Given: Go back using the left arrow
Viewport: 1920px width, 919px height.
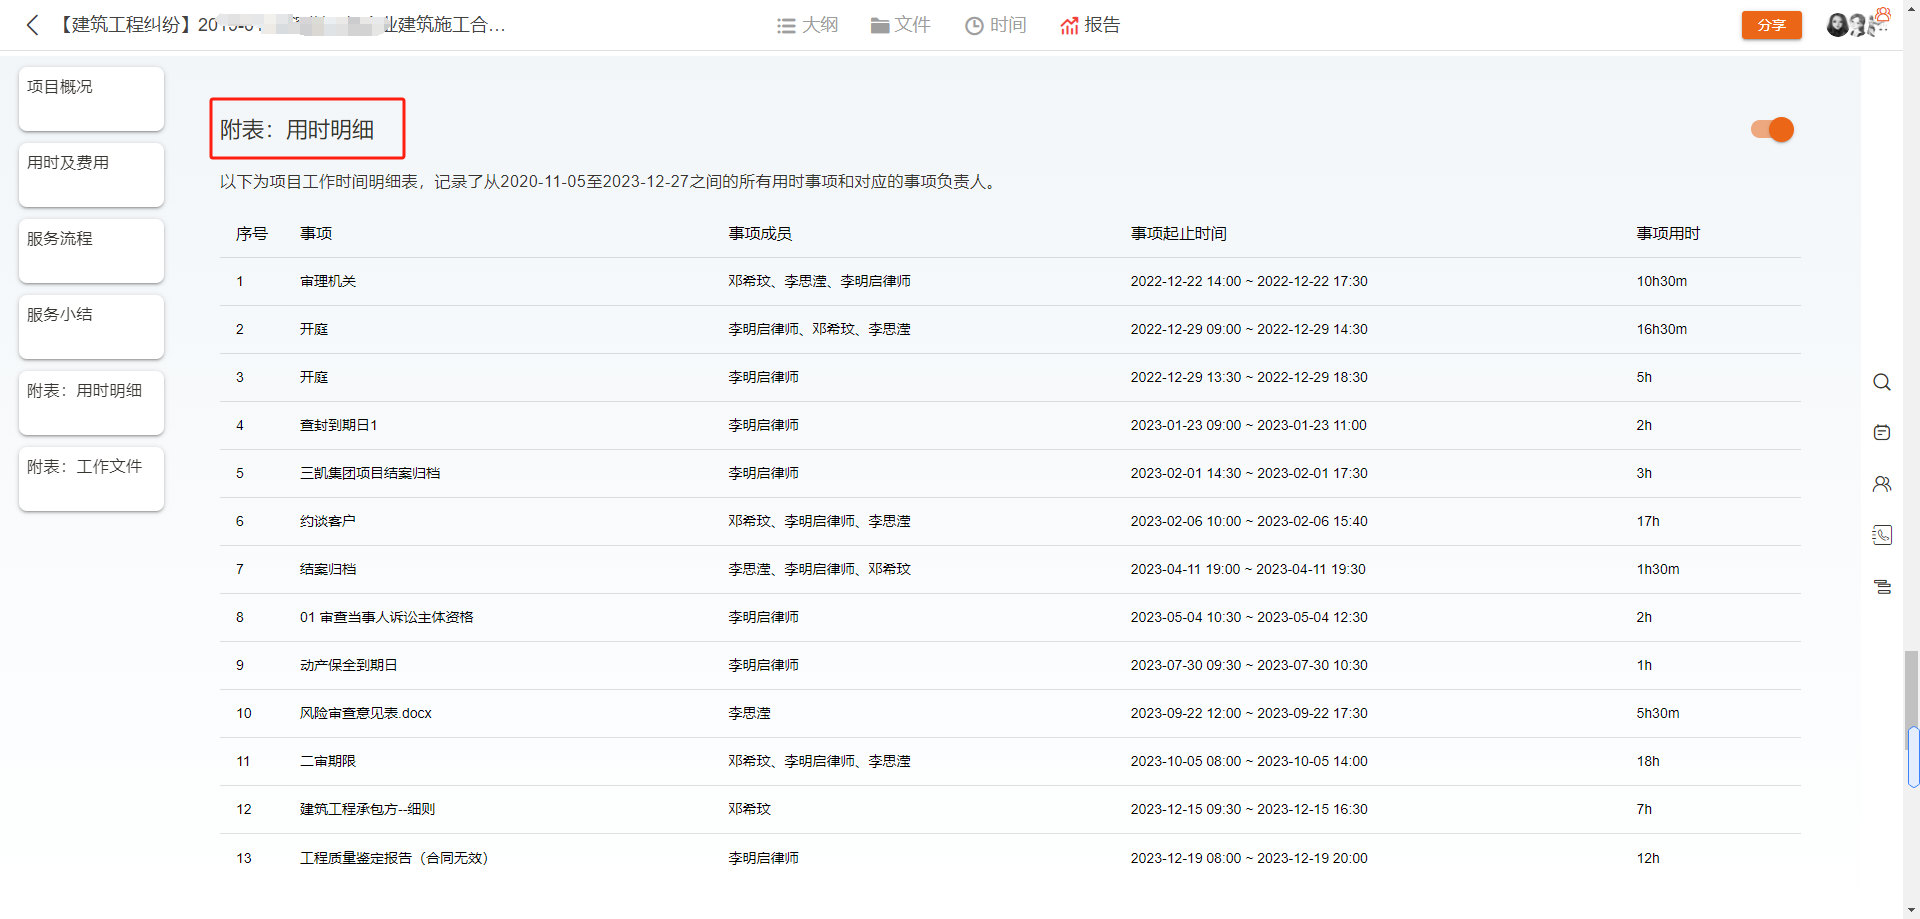Looking at the screenshot, I should 33,25.
